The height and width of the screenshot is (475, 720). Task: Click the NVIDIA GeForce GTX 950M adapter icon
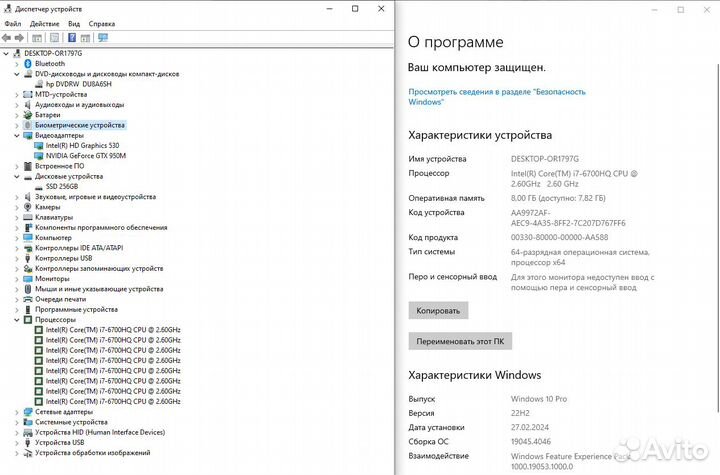point(39,155)
